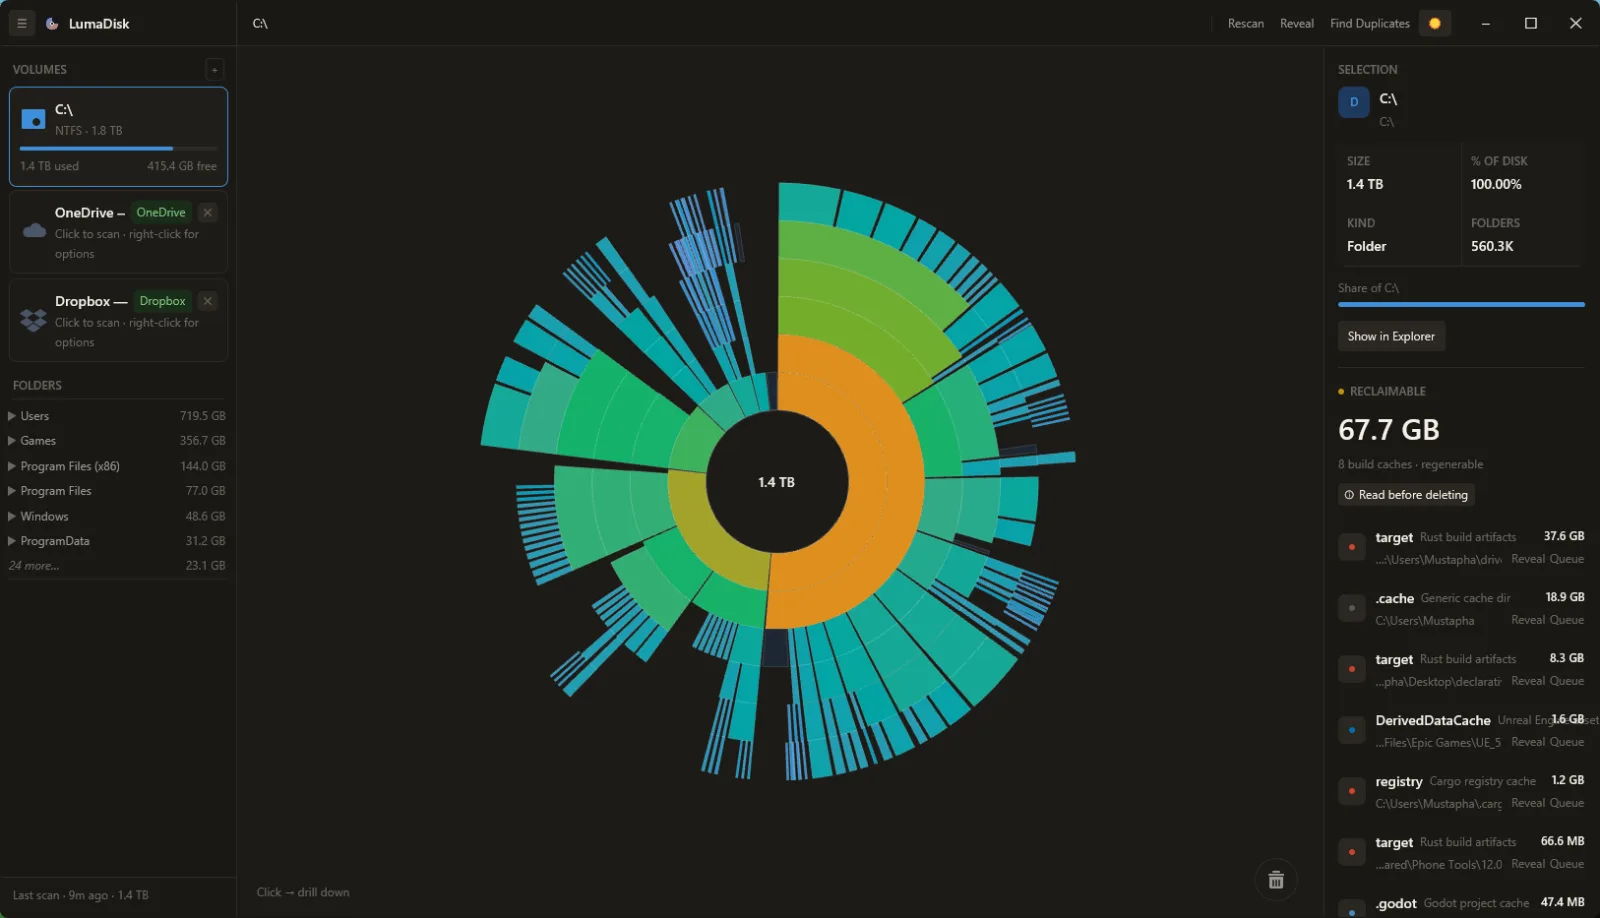Remove the Dropbox volume with its X
Screen dimensions: 1600x918
tap(207, 301)
